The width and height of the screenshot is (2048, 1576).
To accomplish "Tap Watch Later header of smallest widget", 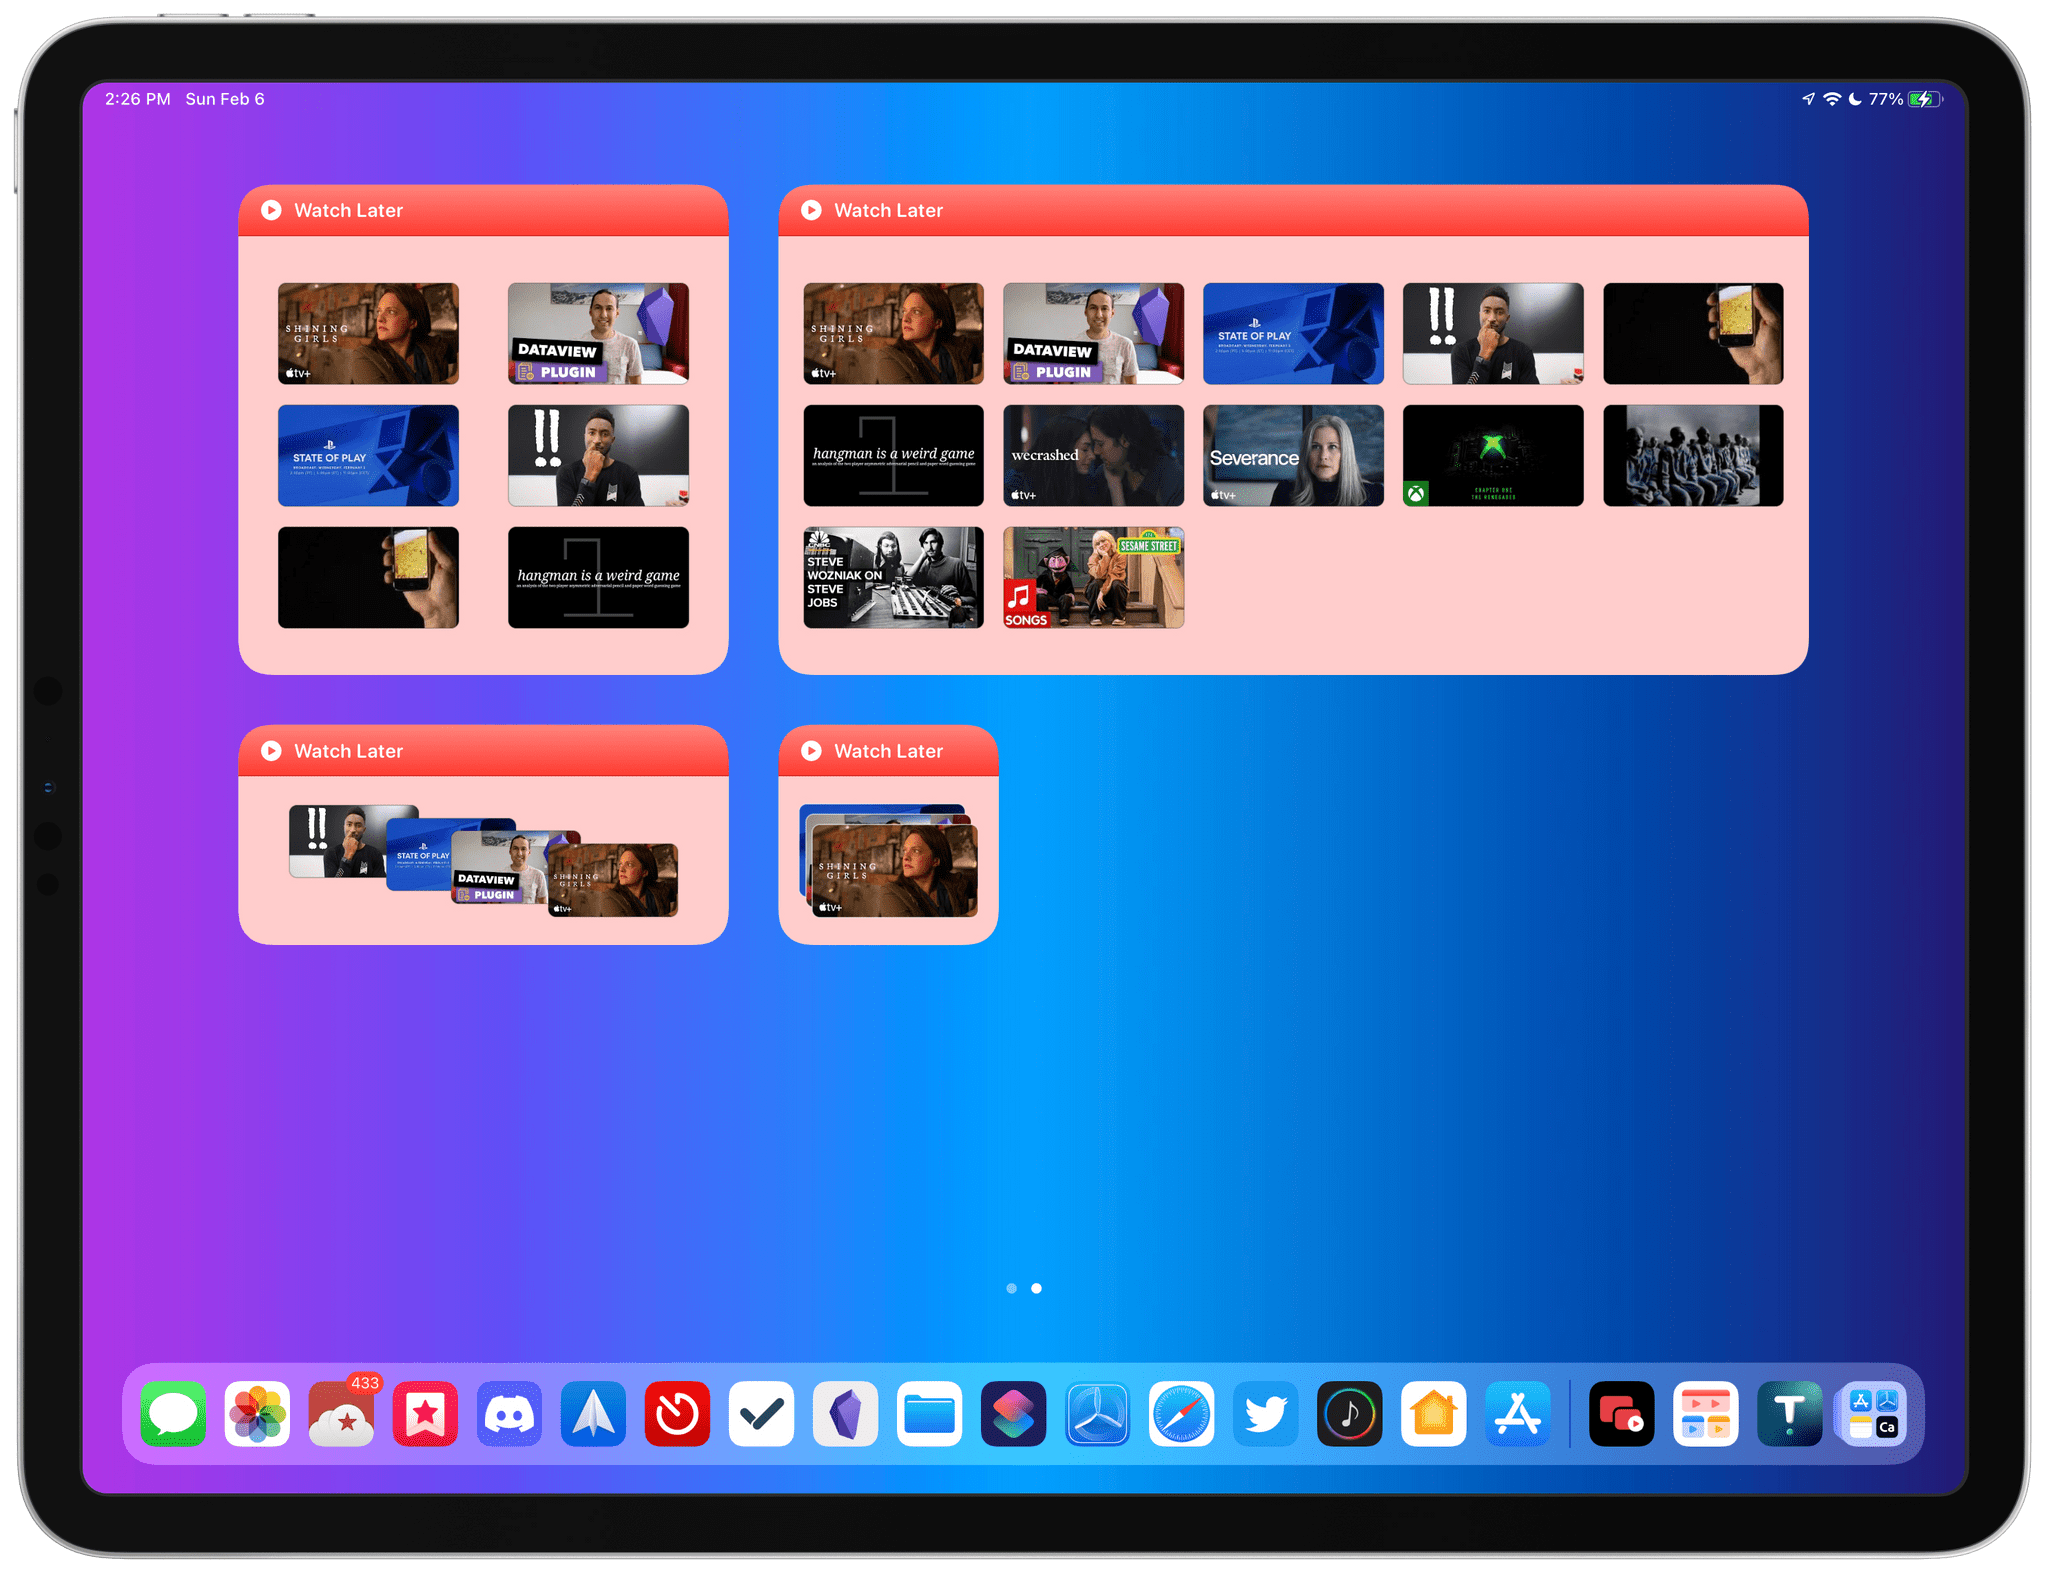I will [888, 751].
